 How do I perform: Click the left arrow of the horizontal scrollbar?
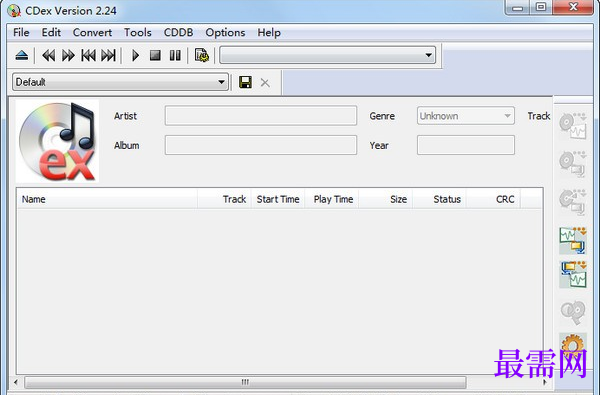(x=15, y=382)
